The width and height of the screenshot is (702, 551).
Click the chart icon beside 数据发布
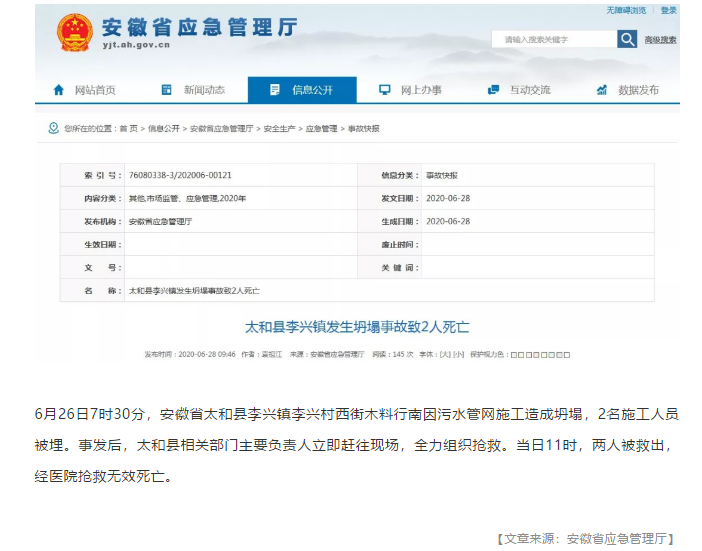point(602,90)
